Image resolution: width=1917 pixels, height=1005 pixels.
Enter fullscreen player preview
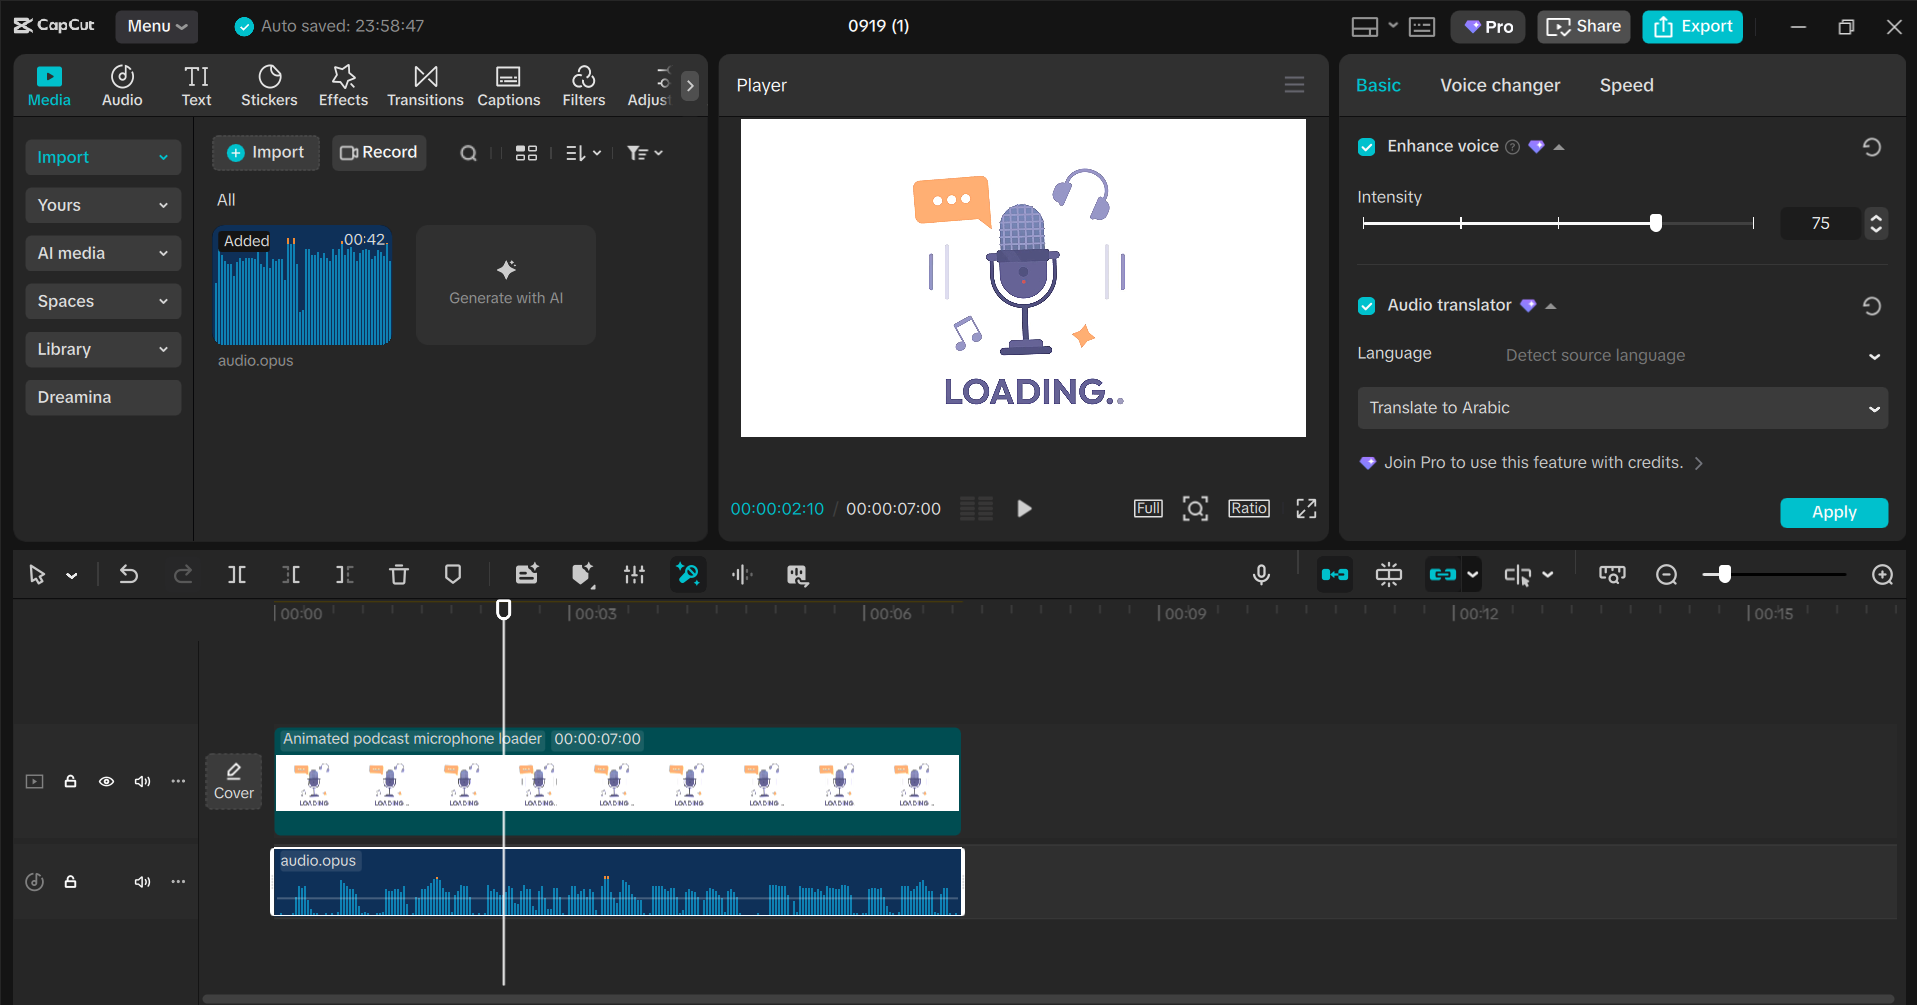(x=1306, y=508)
